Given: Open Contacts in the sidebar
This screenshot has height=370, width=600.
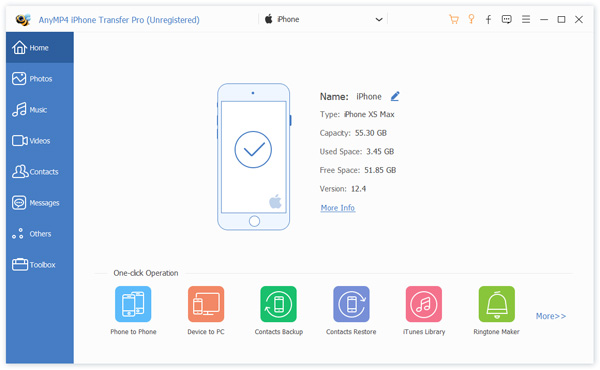Looking at the screenshot, I should pyautogui.click(x=40, y=172).
